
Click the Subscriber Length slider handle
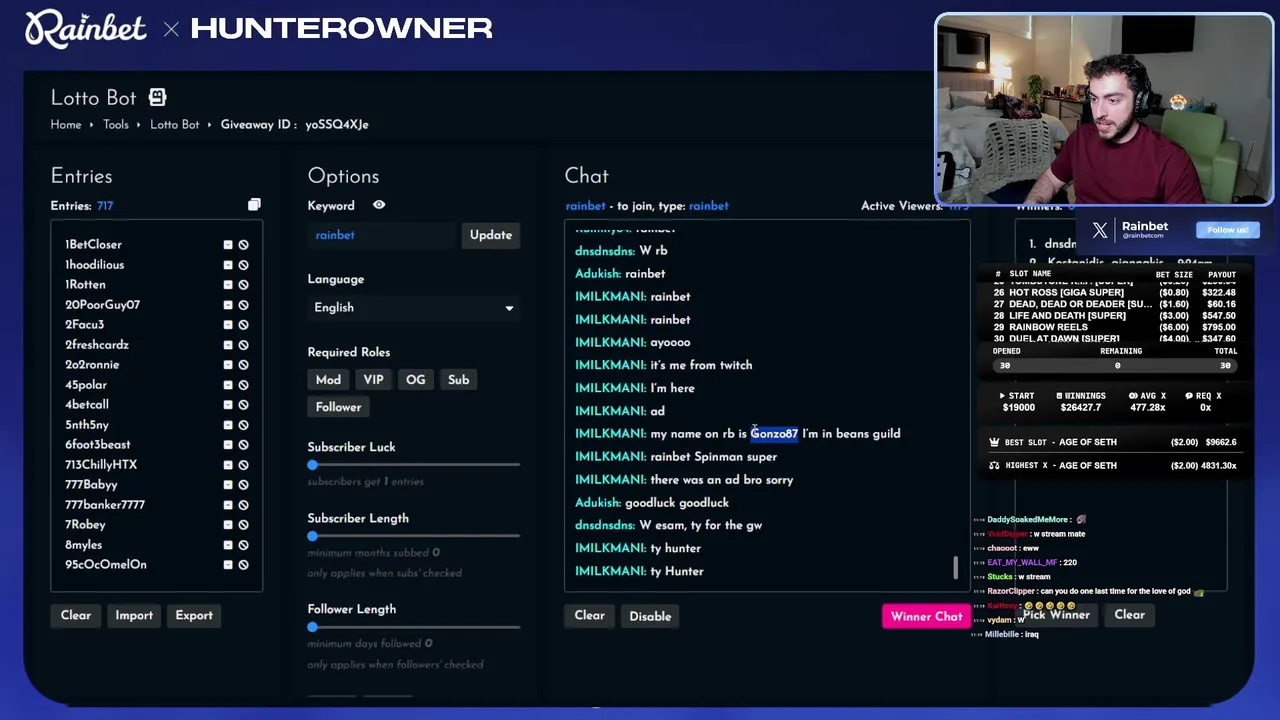tap(313, 536)
